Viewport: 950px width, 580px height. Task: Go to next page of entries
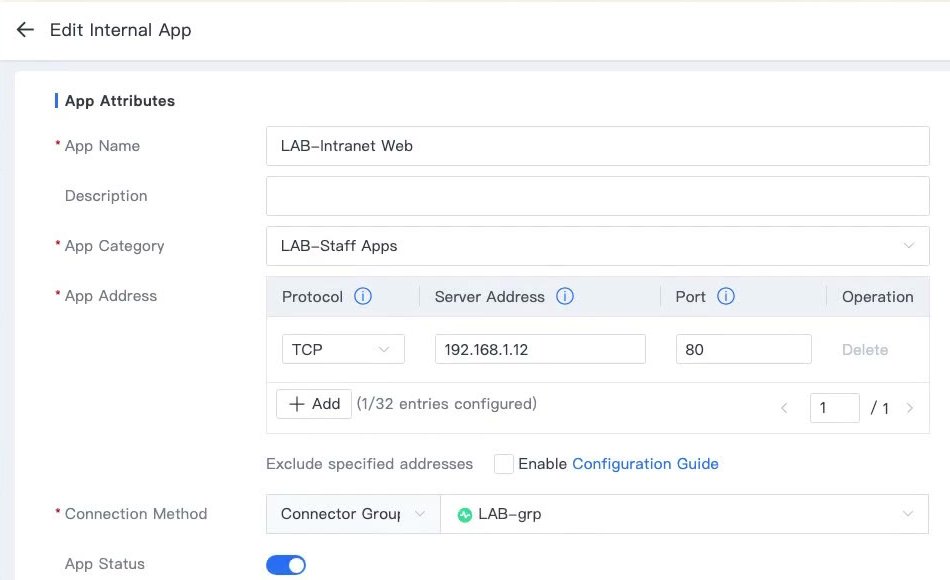pos(909,408)
